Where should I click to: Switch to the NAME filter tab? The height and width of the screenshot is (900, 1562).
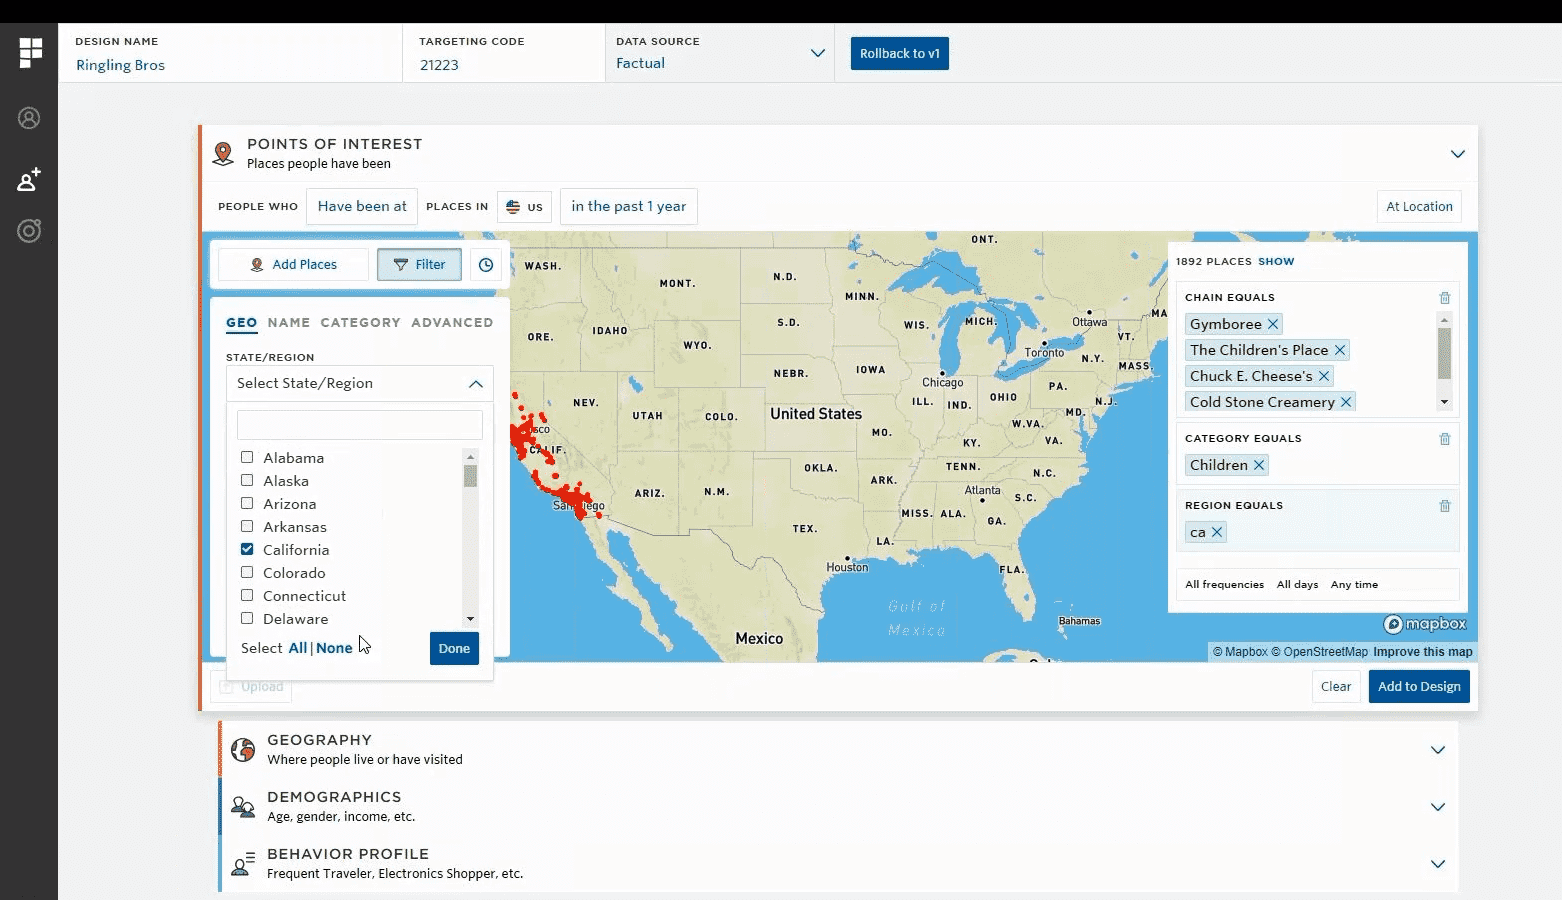pyautogui.click(x=289, y=322)
